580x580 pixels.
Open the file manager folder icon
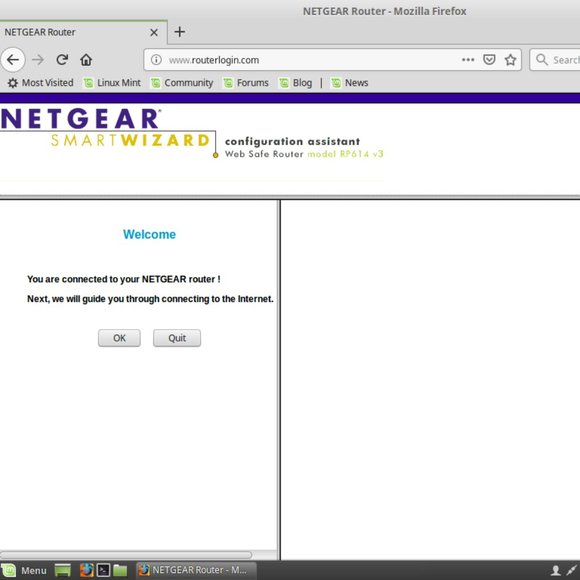coord(120,570)
